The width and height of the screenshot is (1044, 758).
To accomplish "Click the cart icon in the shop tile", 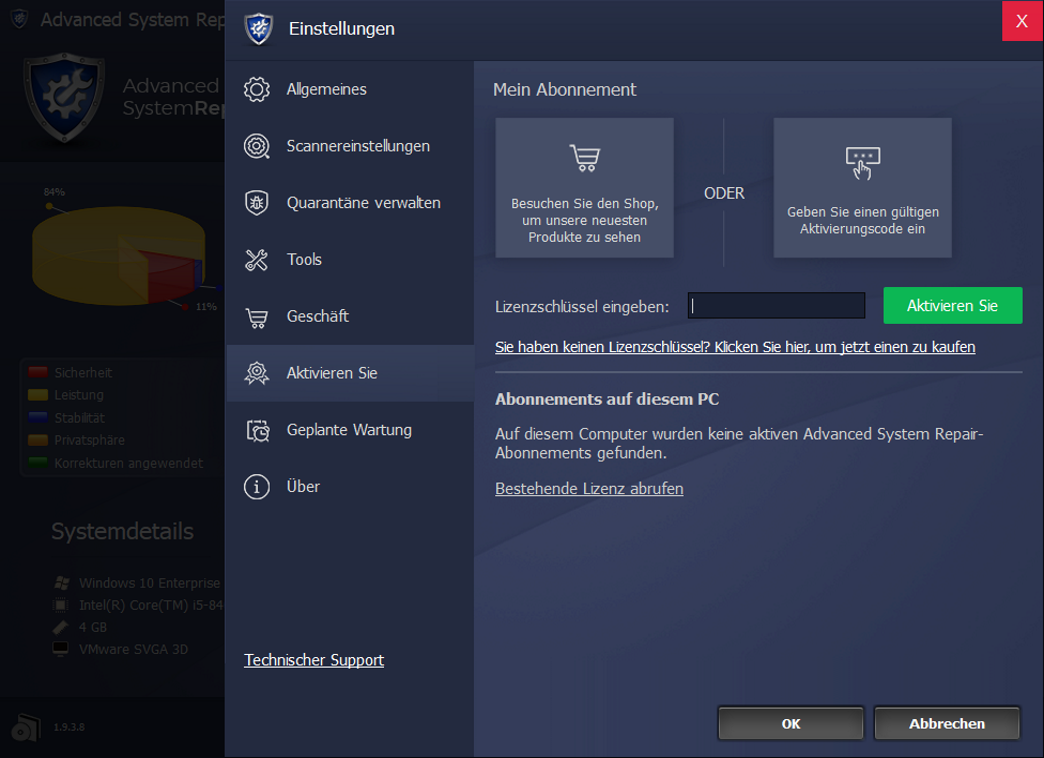I will tap(585, 158).
